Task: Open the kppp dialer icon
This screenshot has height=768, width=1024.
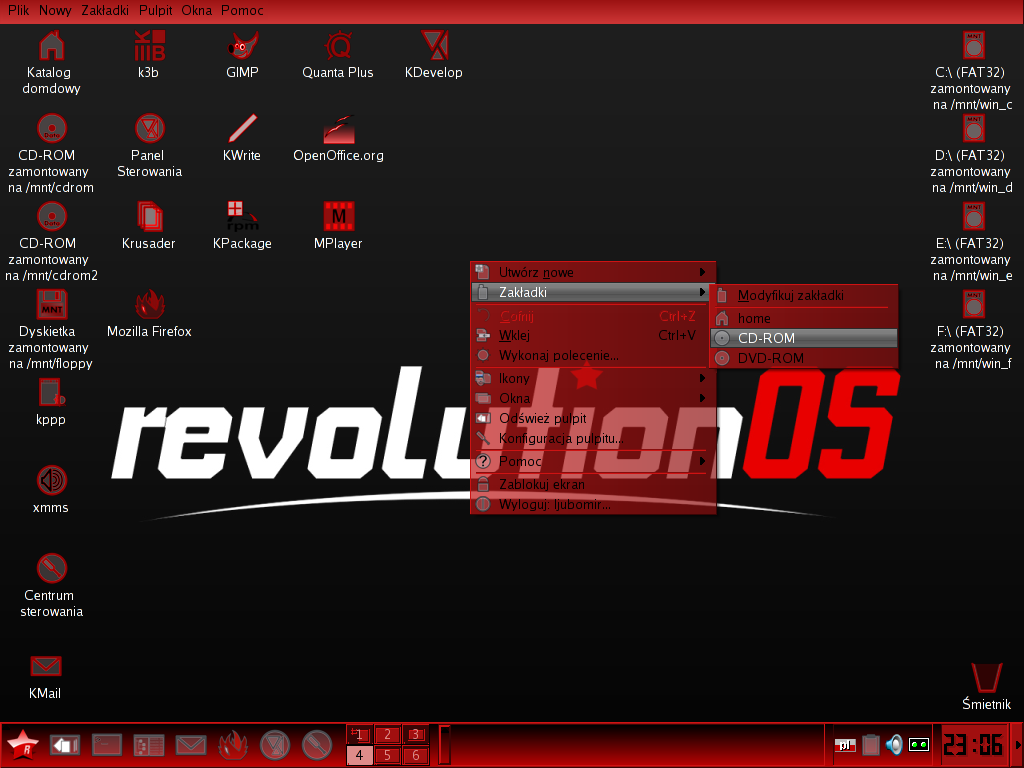Action: click(x=52, y=393)
